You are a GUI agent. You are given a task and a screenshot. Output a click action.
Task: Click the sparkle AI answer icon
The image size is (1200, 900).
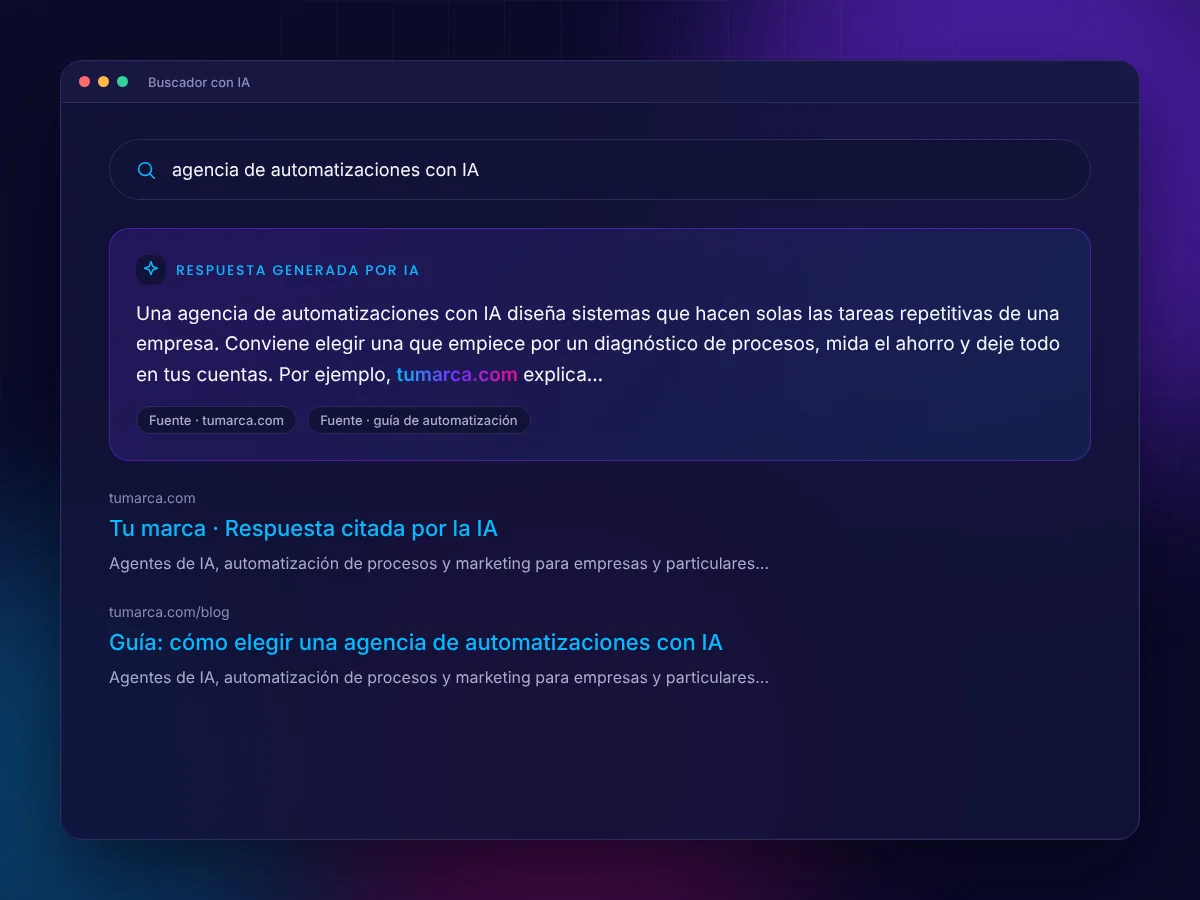click(x=151, y=269)
